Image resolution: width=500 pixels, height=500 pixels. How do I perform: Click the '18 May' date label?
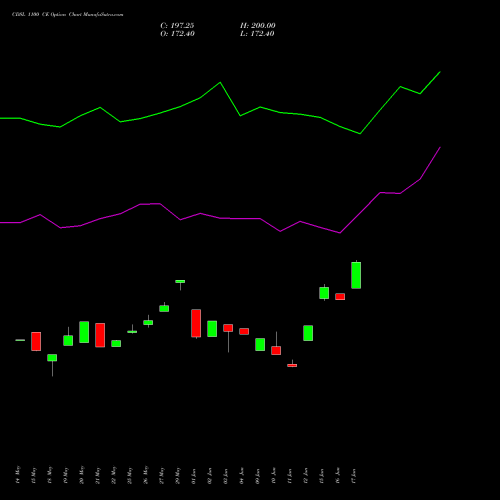point(50,475)
